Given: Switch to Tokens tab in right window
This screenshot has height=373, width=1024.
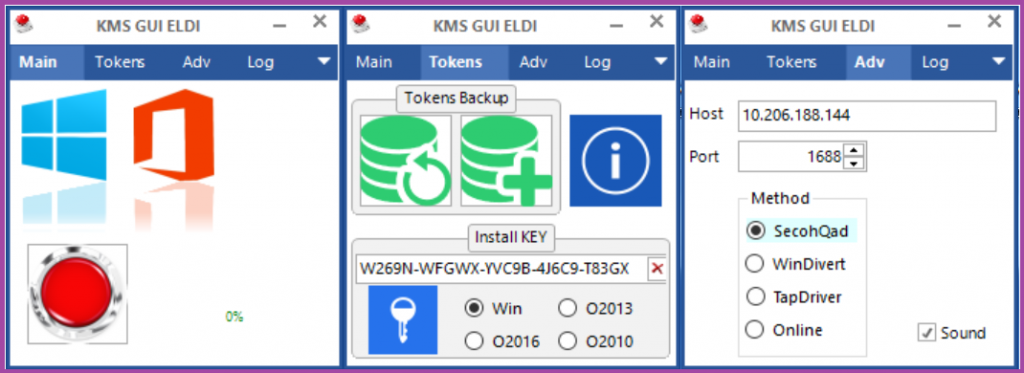Looking at the screenshot, I should pos(792,62).
